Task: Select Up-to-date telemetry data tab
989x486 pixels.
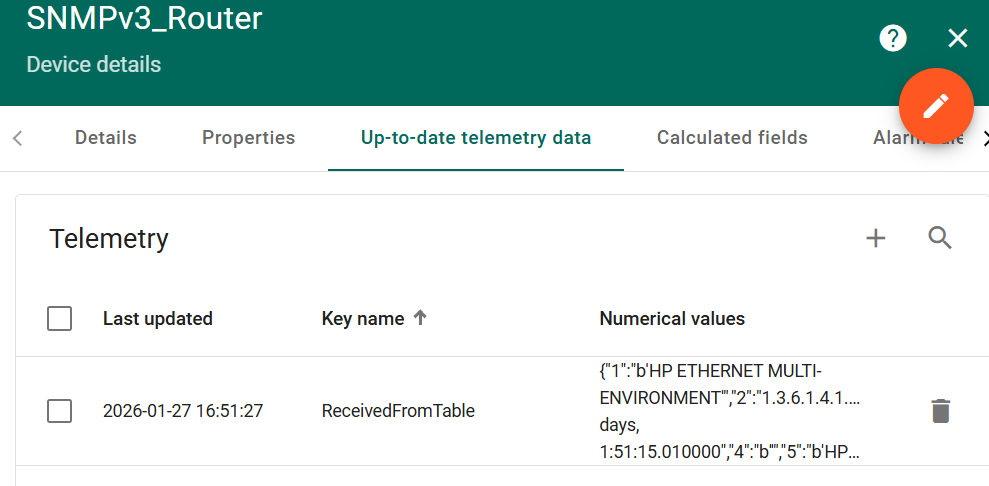Action: pyautogui.click(x=476, y=138)
